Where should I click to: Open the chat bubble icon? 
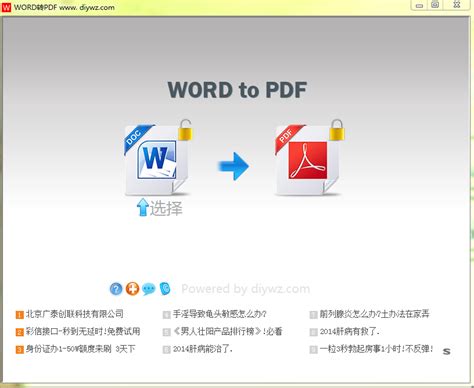click(x=149, y=289)
